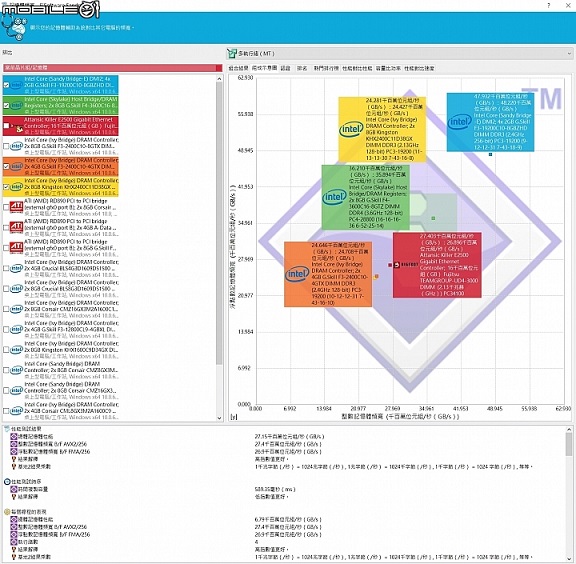This screenshot has width=576, height=564.
Task: Click the Intel logo in the yellow chart box
Action: [x=351, y=129]
